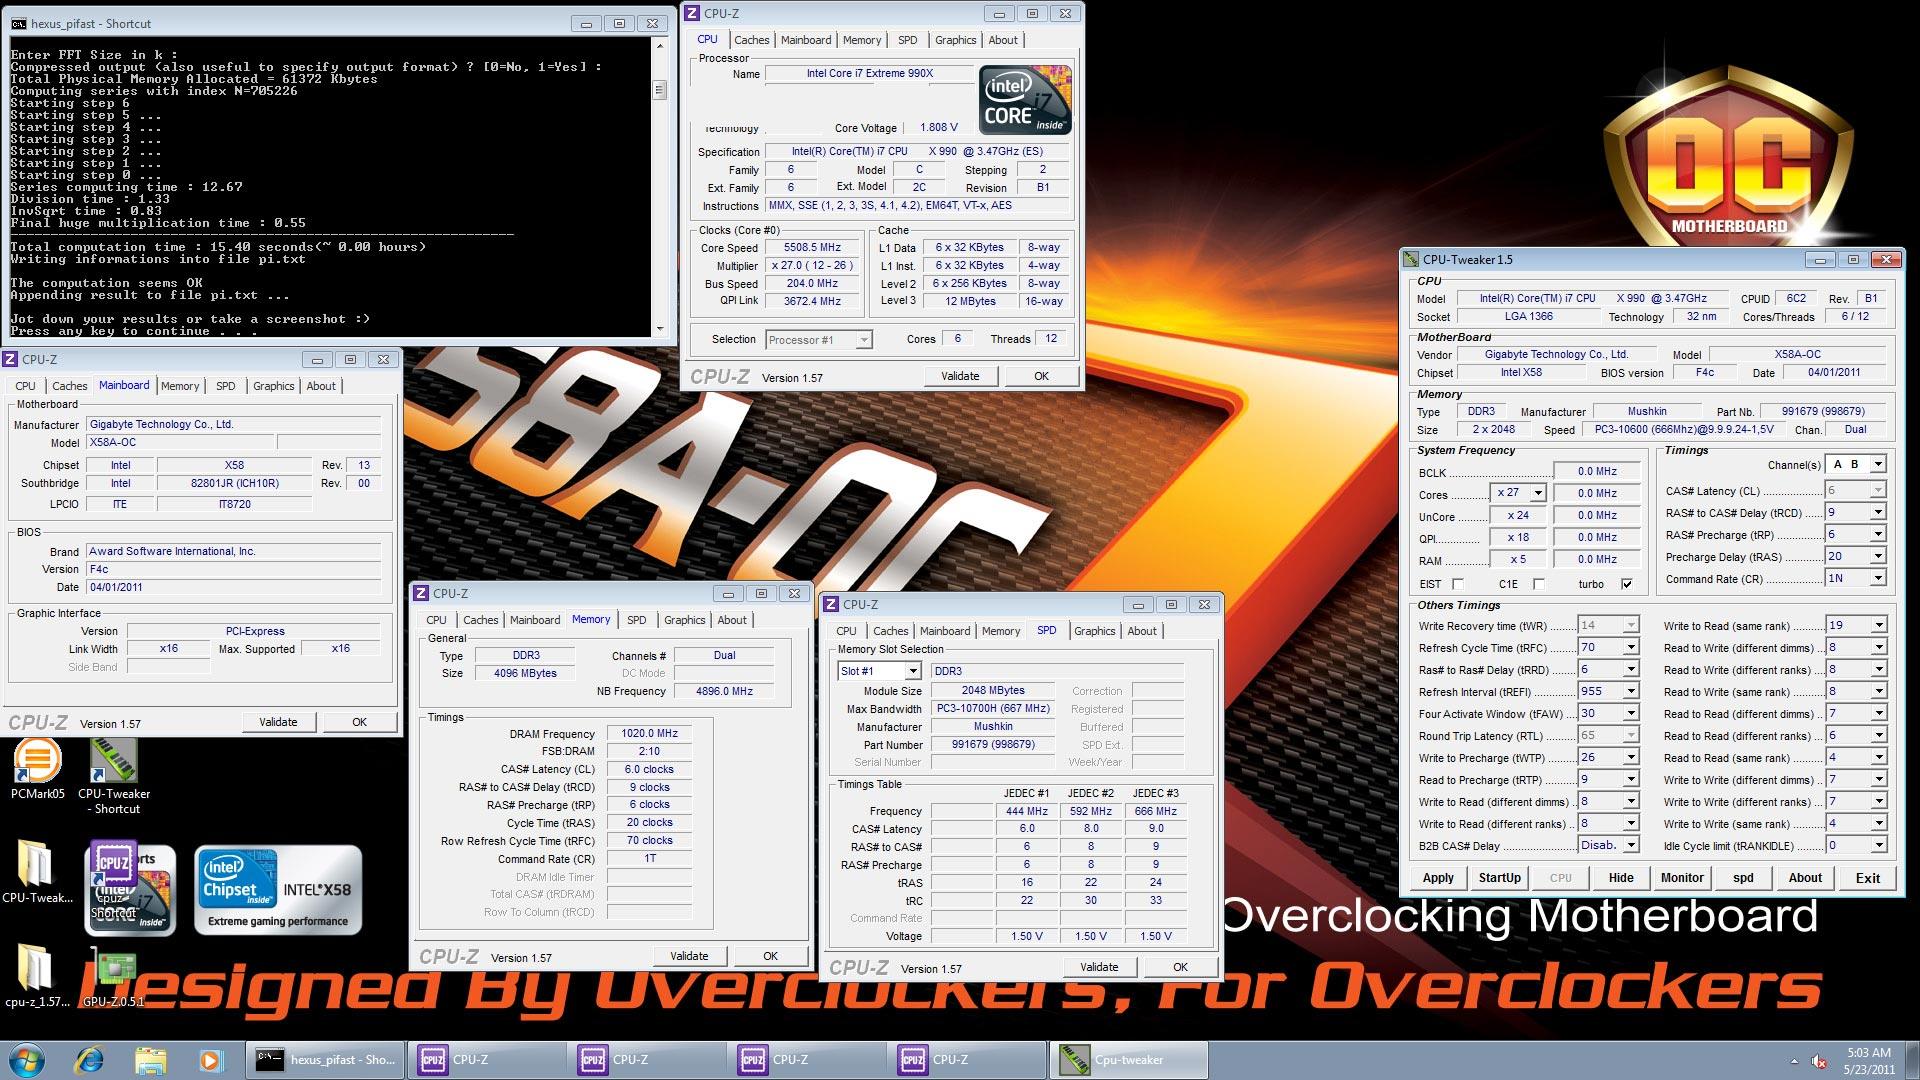Open CPU-Tweaker Shortcut desktop icon
1920x1080 pixels.
point(114,776)
